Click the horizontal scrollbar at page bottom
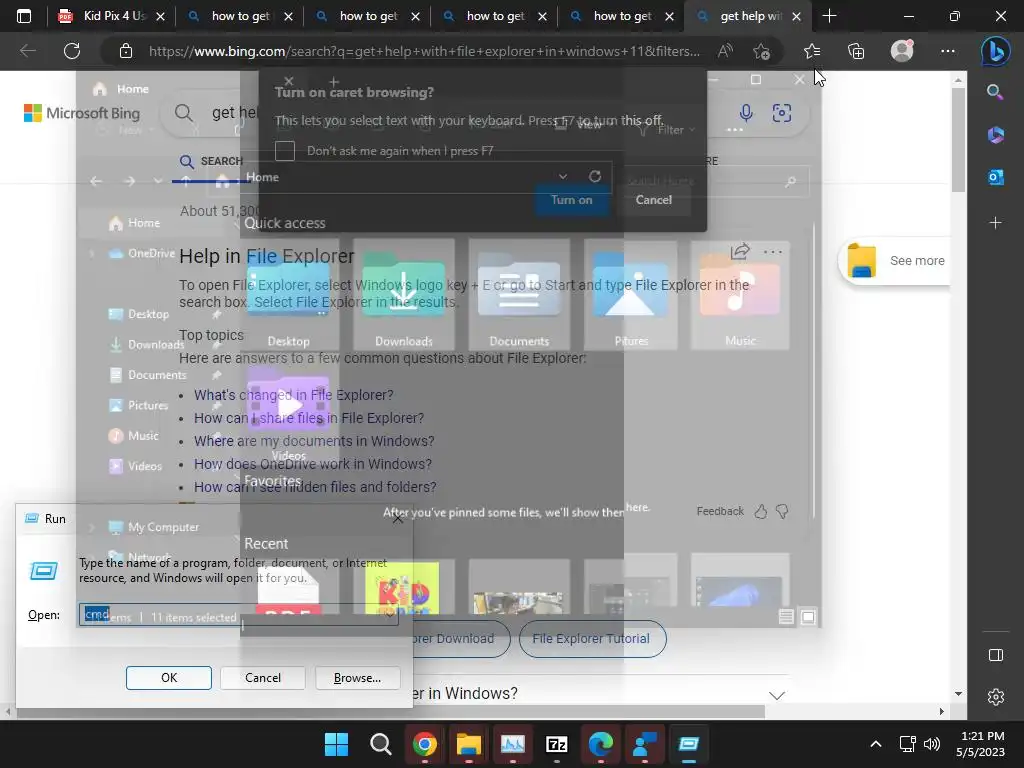This screenshot has height=768, width=1024. 391,711
